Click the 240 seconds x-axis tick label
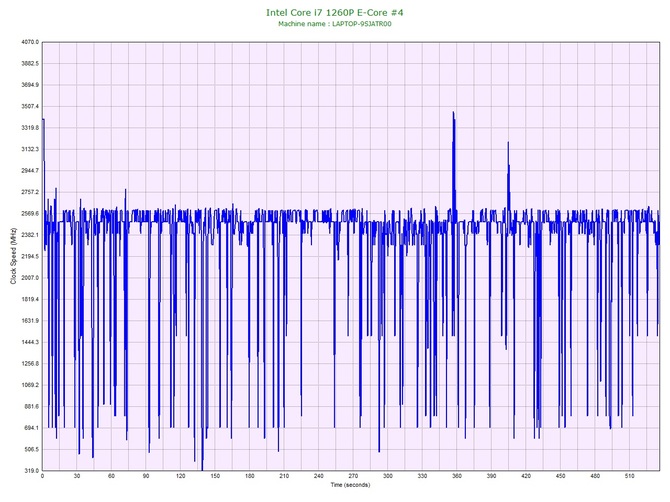 pos(319,476)
